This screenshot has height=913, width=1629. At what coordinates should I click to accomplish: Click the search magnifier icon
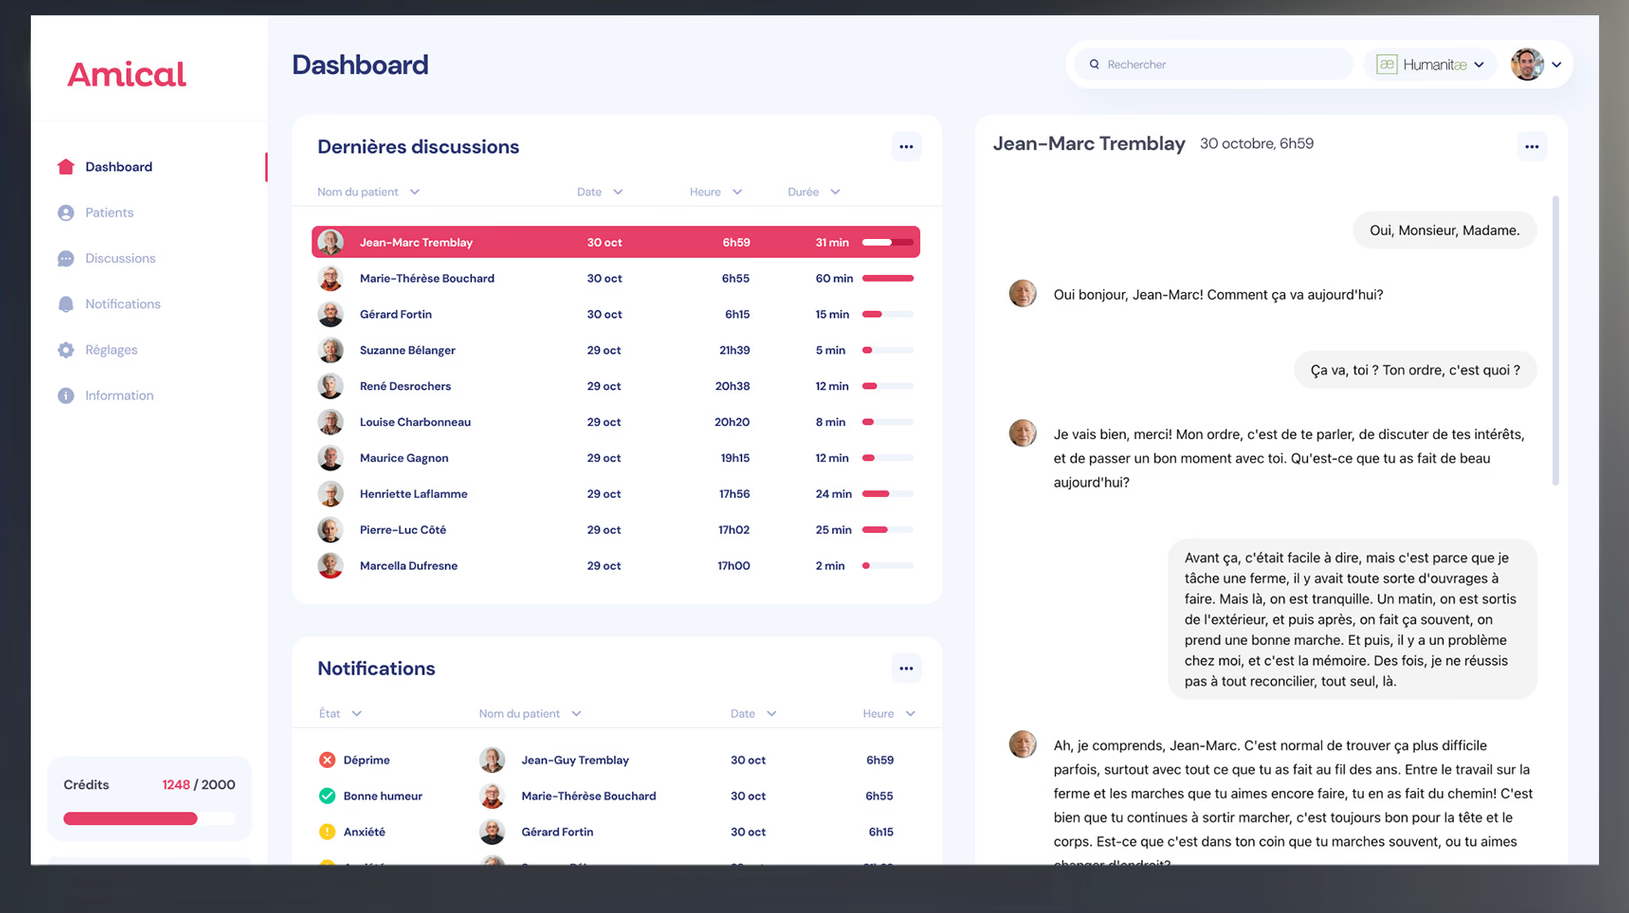[x=1095, y=64]
